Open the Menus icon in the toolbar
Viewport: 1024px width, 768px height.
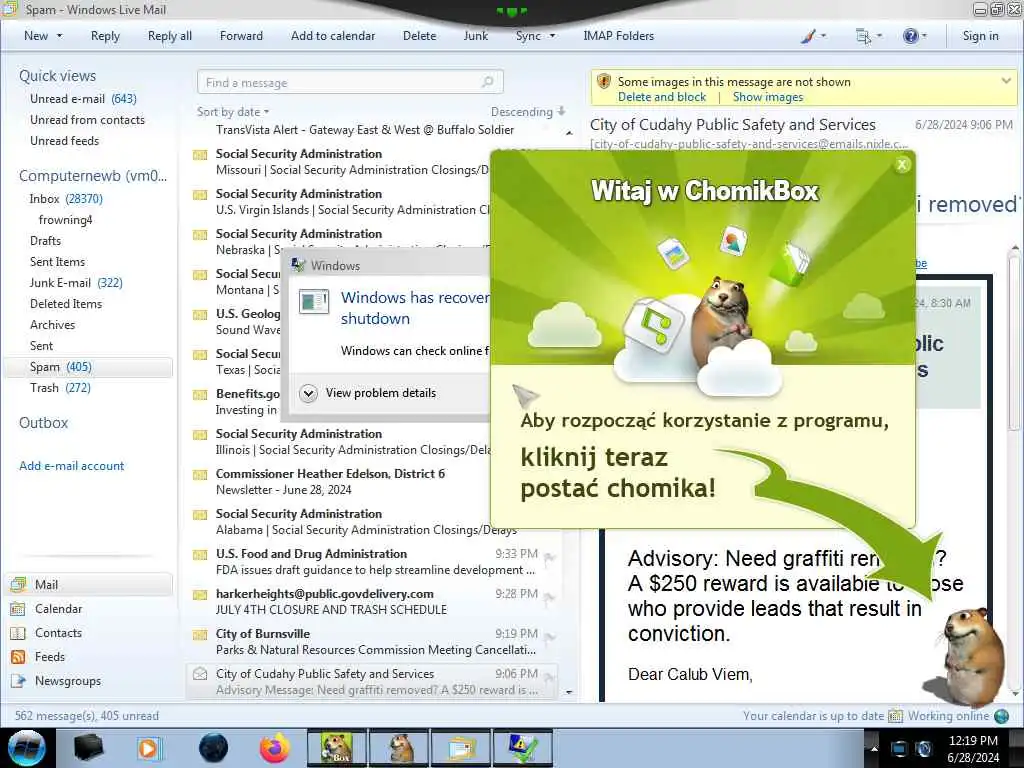pyautogui.click(x=863, y=37)
